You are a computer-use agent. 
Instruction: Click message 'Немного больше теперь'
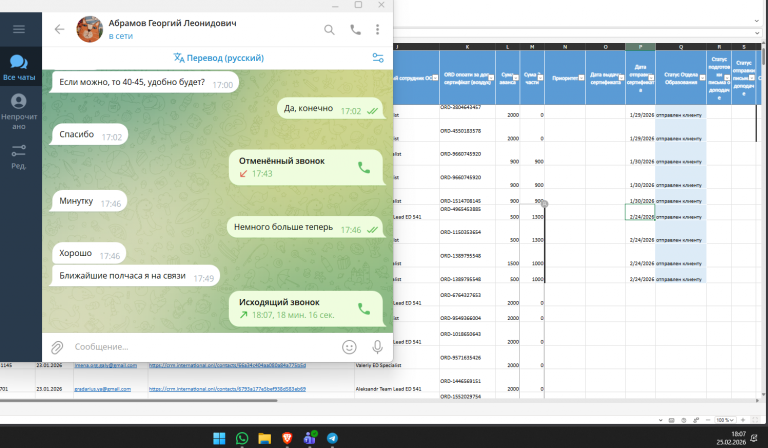pos(305,227)
